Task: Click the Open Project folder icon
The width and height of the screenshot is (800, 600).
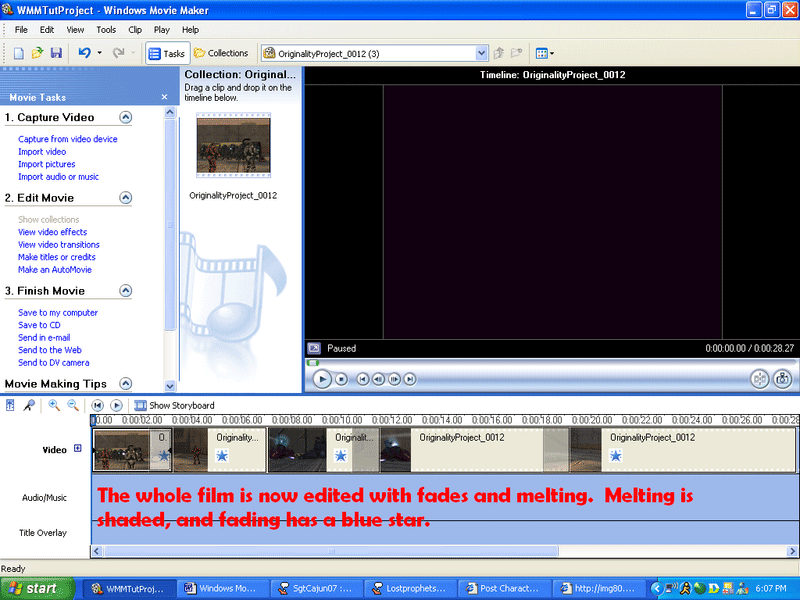Action: tap(37, 53)
